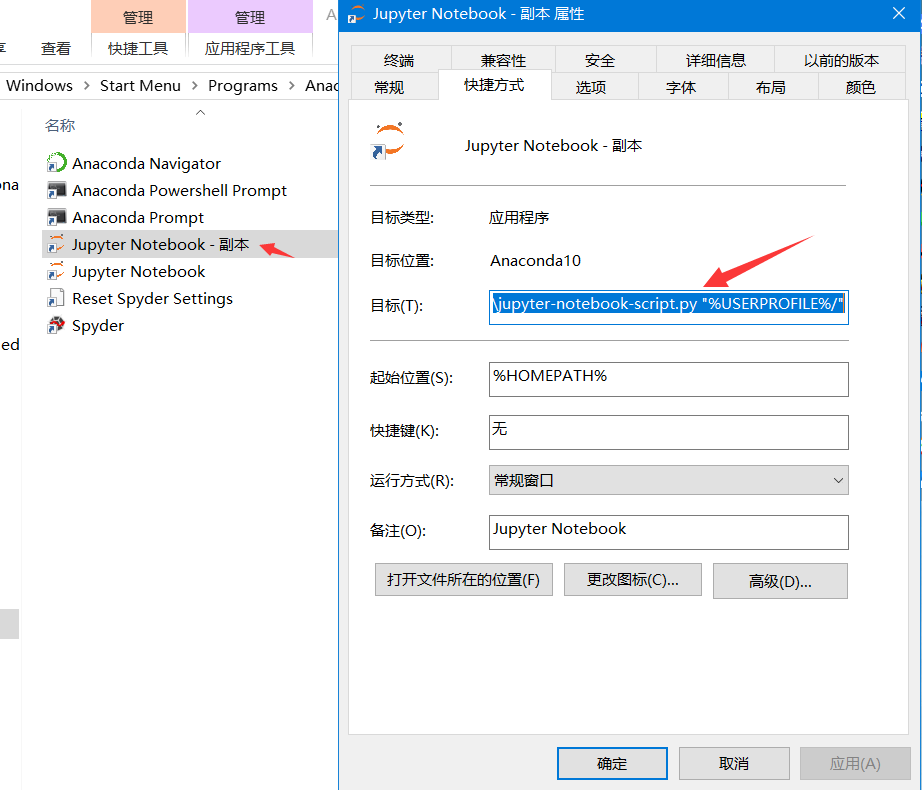Click into the 目标(T) field
The width and height of the screenshot is (922, 790).
pos(669,307)
